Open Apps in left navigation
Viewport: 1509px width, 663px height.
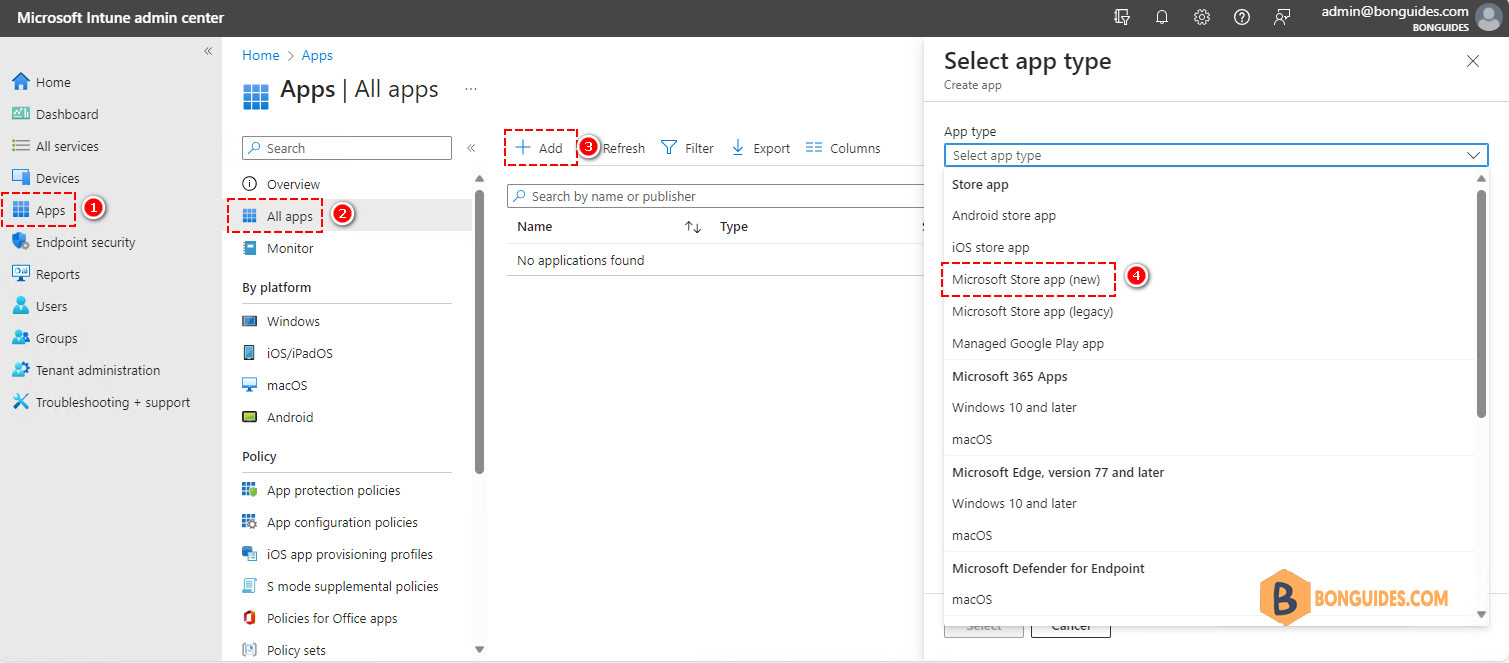(x=50, y=210)
